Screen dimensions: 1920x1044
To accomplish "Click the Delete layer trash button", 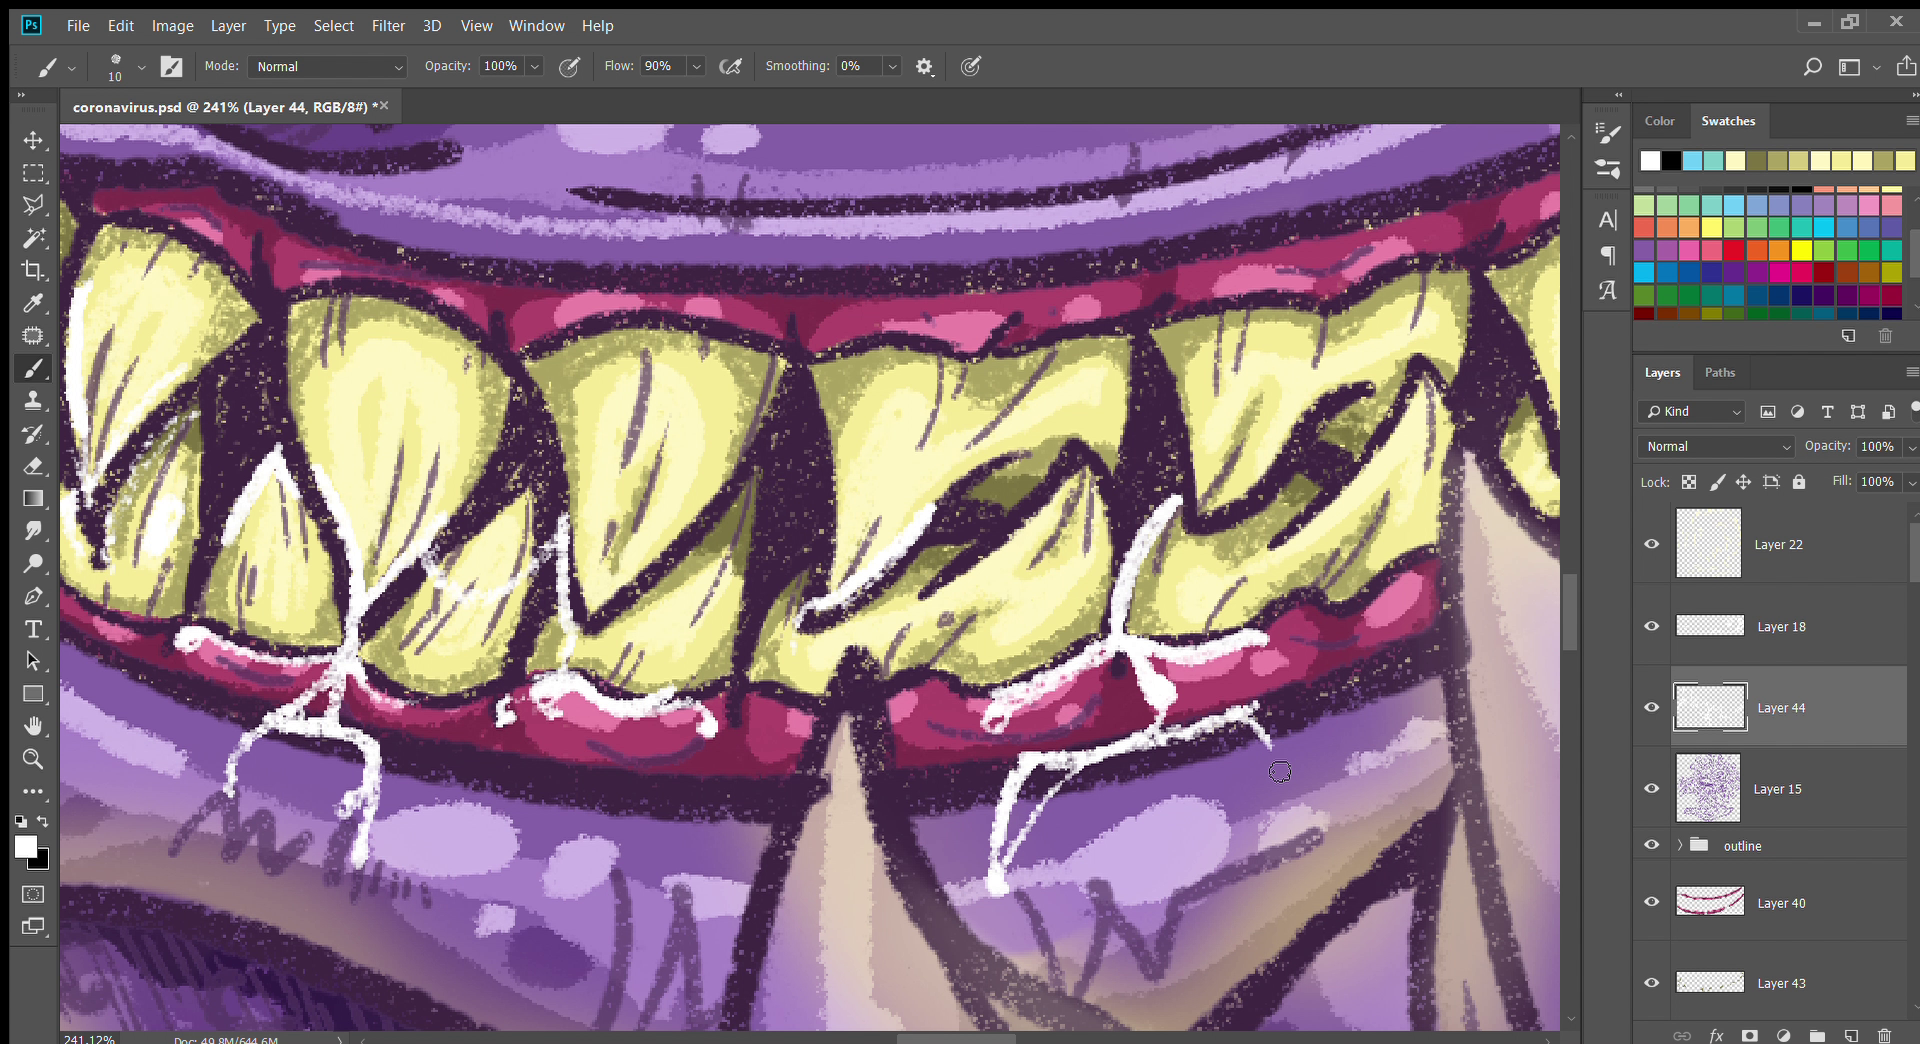I will click(x=1884, y=1035).
